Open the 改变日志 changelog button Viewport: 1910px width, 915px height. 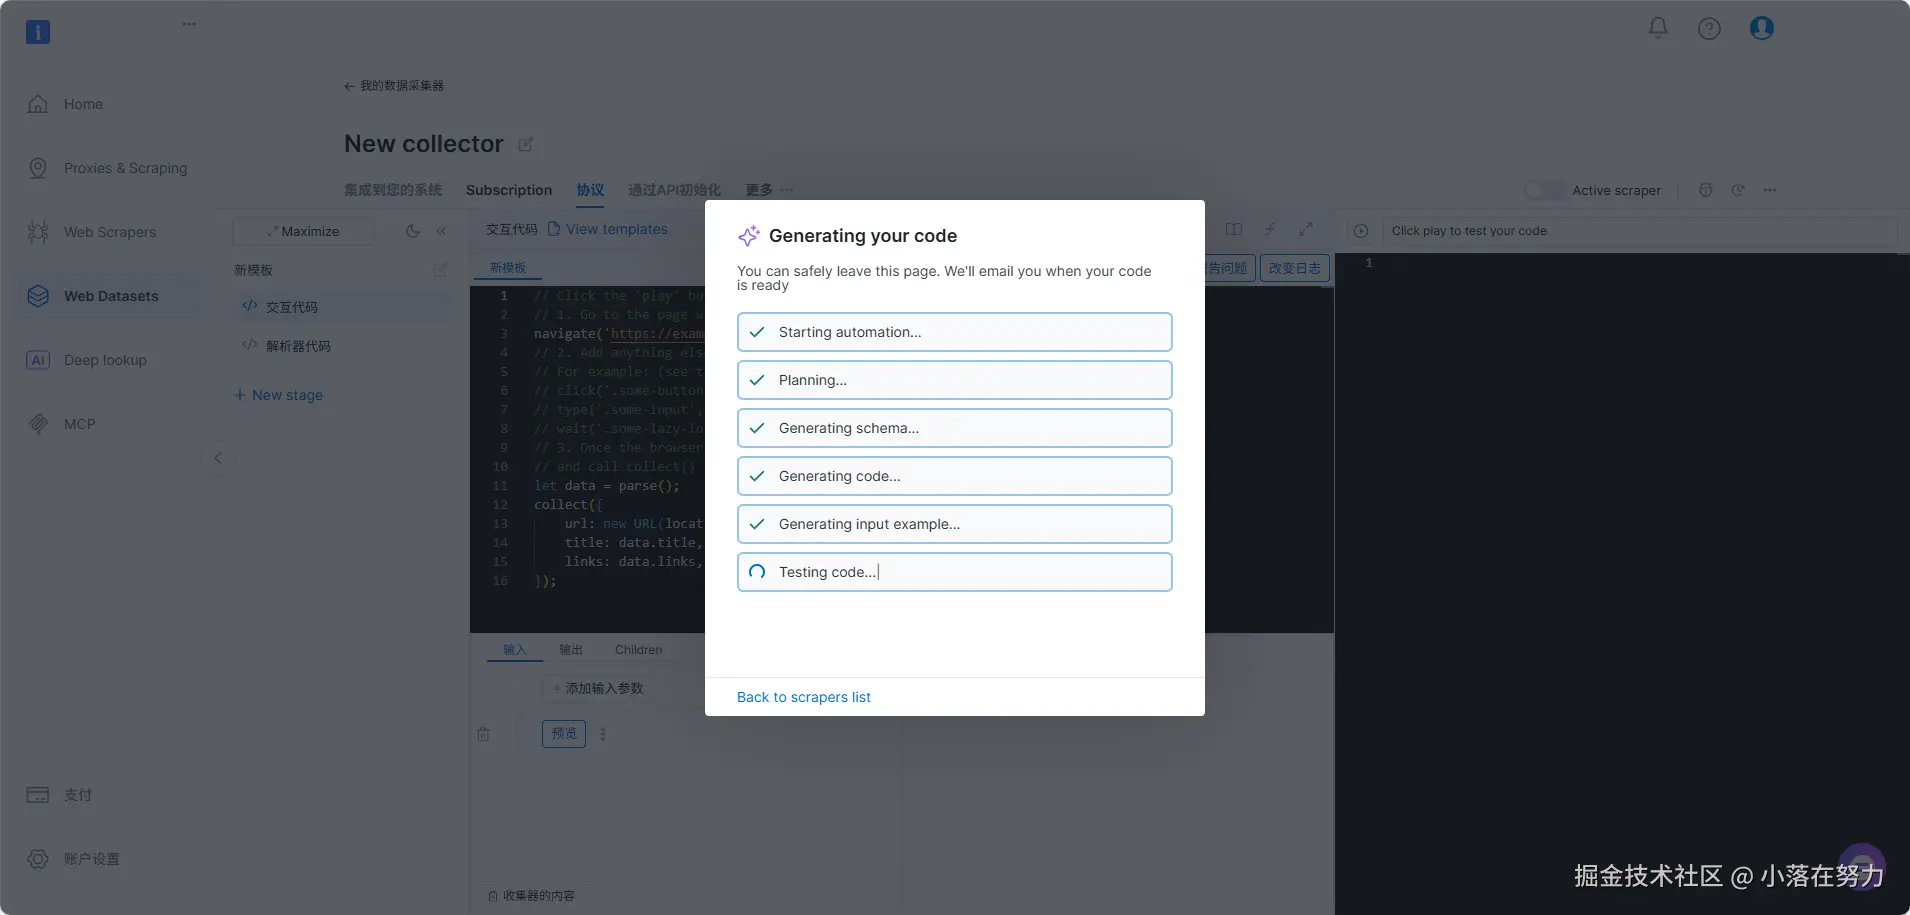(x=1295, y=268)
